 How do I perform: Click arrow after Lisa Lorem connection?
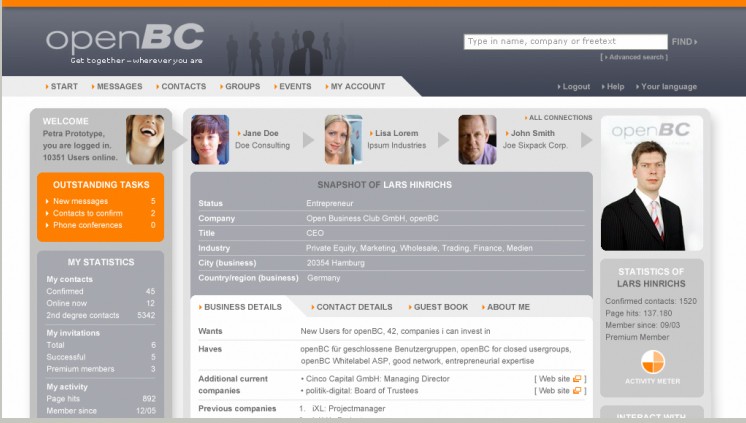pos(443,140)
